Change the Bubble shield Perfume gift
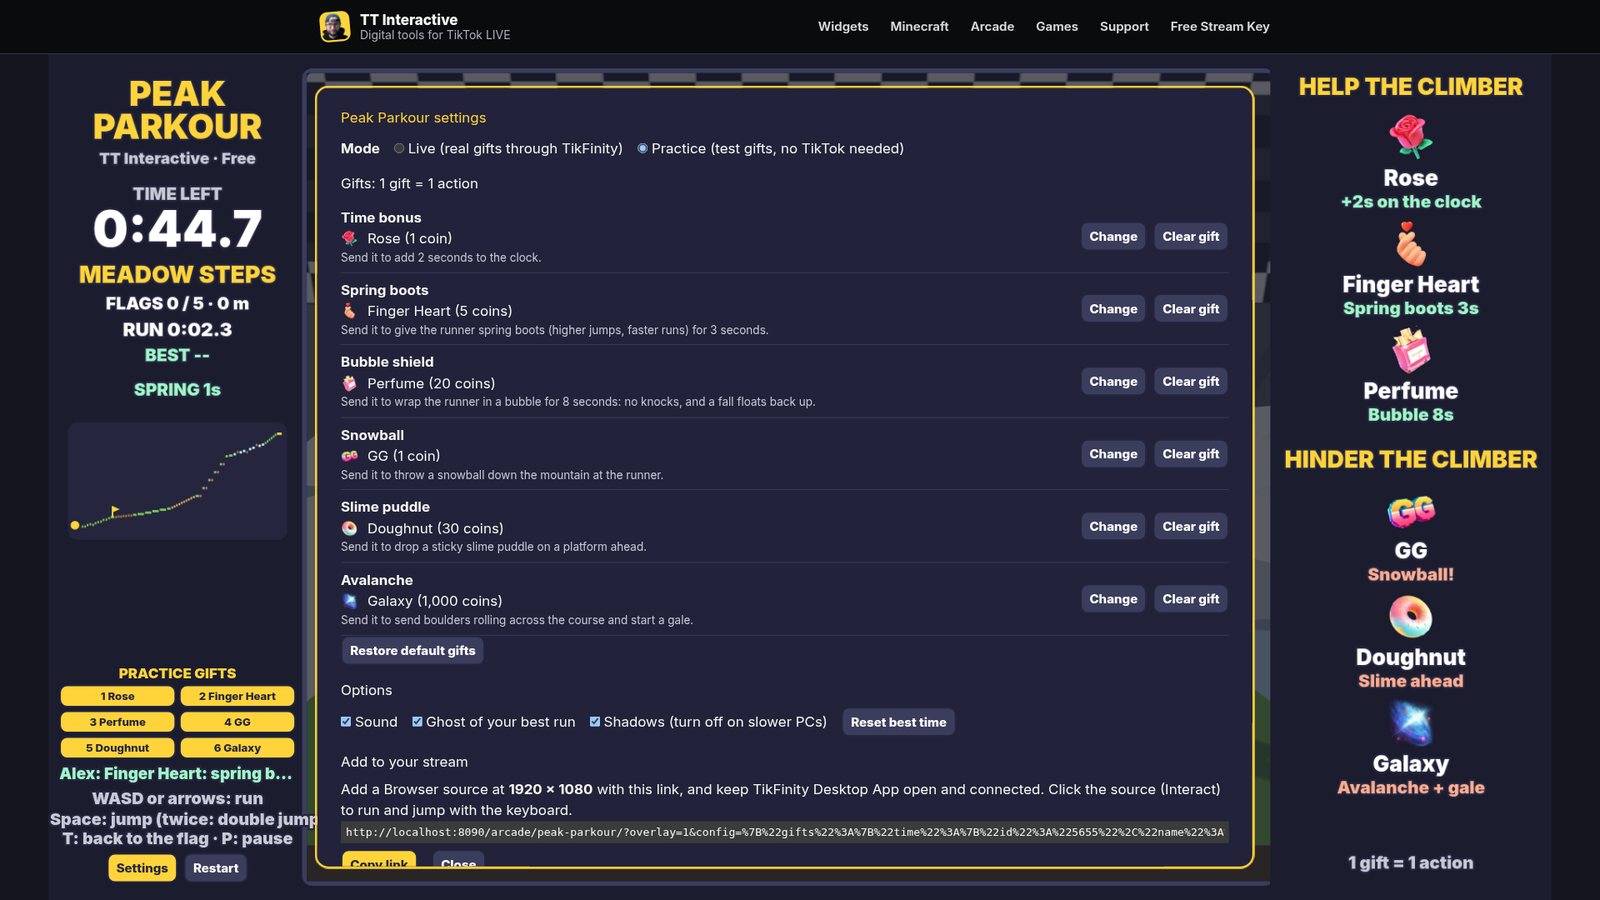This screenshot has width=1600, height=900. point(1113,381)
